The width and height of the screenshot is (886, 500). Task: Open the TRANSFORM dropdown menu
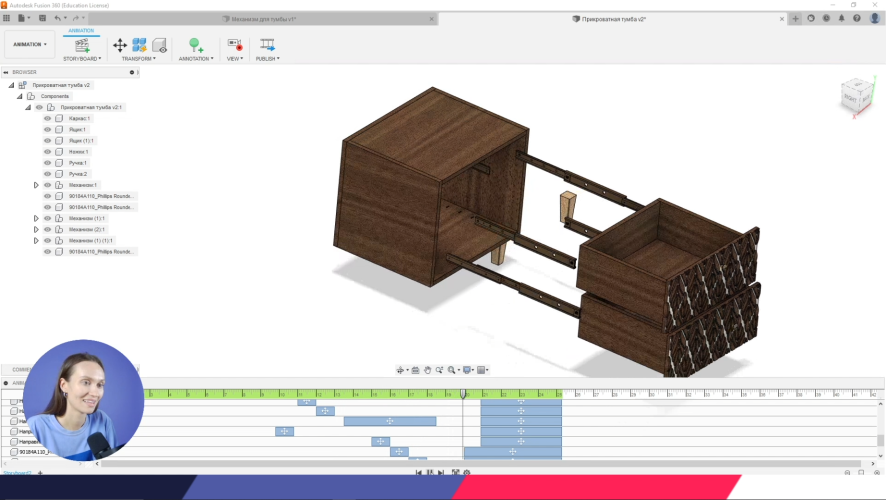click(x=138, y=59)
